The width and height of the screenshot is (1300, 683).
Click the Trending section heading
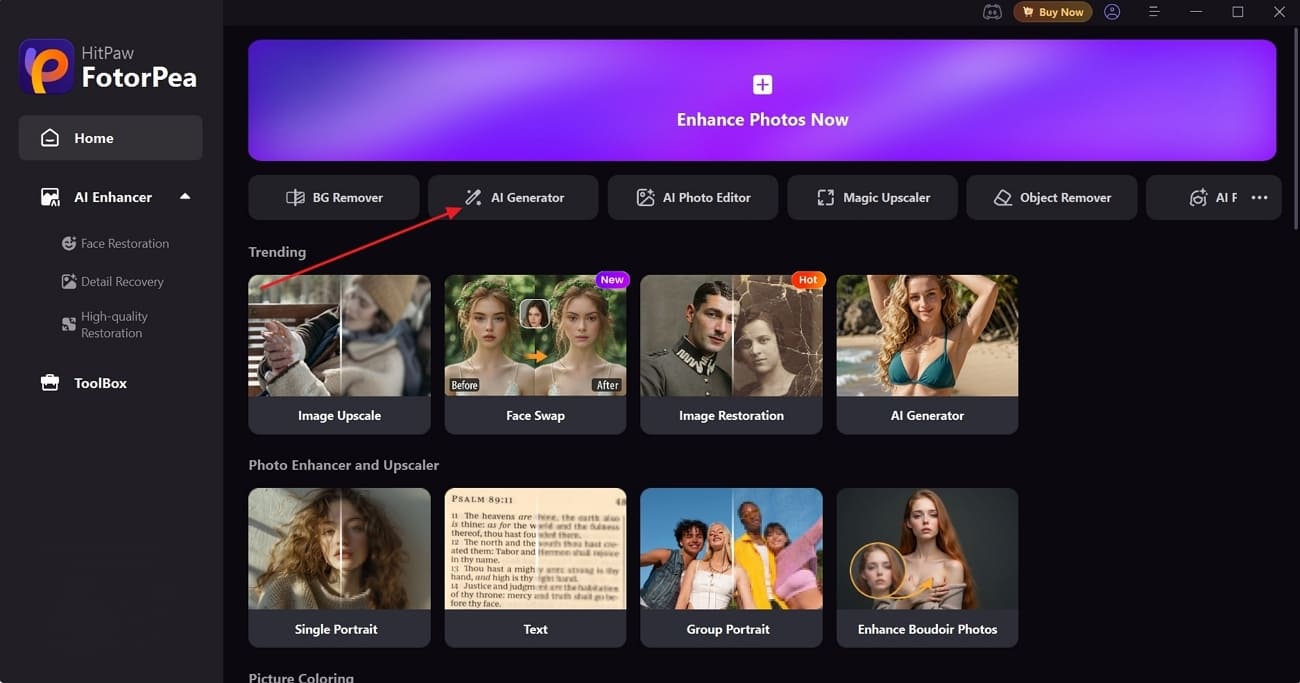[x=277, y=252]
